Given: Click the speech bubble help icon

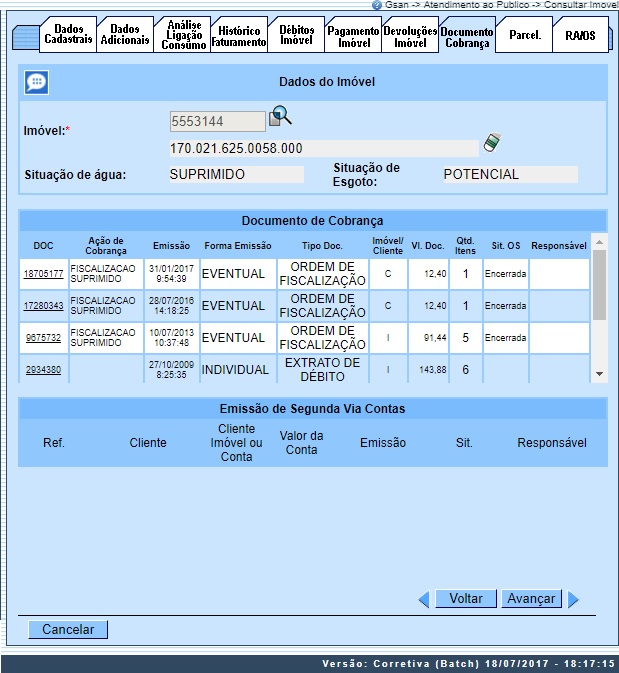Looking at the screenshot, I should 36,83.
